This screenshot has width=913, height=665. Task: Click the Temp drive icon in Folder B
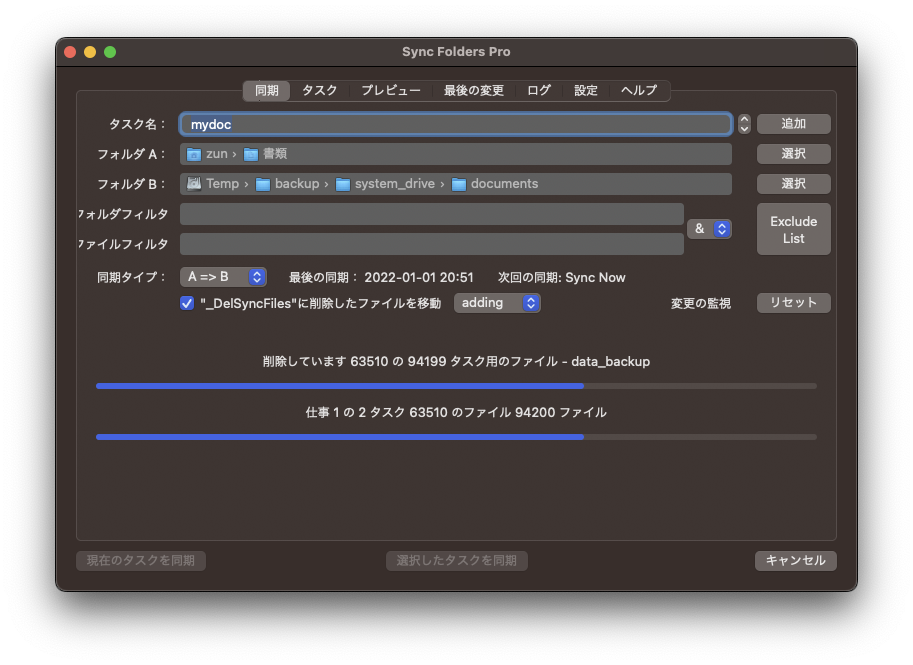pyautogui.click(x=194, y=184)
